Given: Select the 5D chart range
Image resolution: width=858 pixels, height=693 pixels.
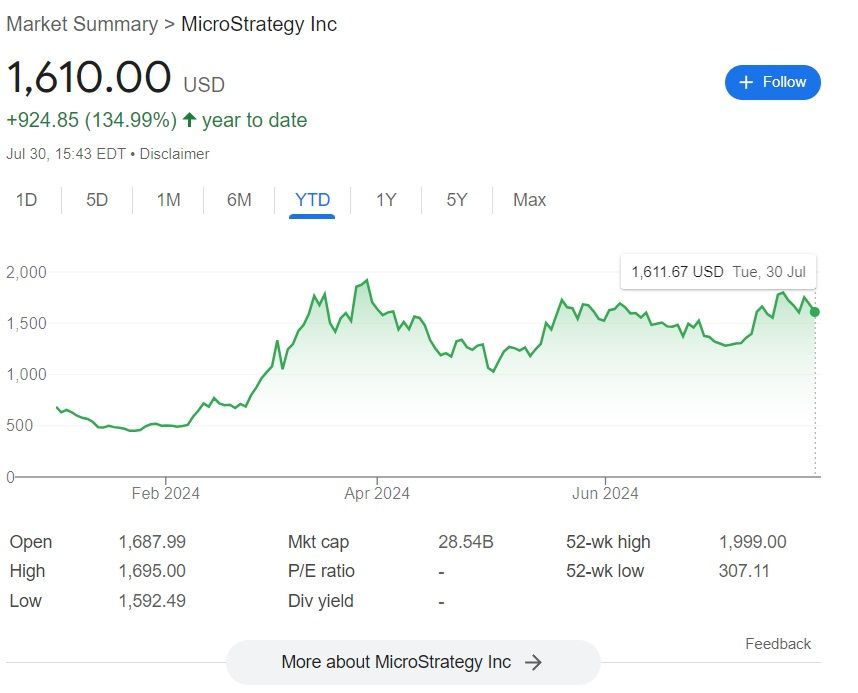Looking at the screenshot, I should pyautogui.click(x=97, y=200).
